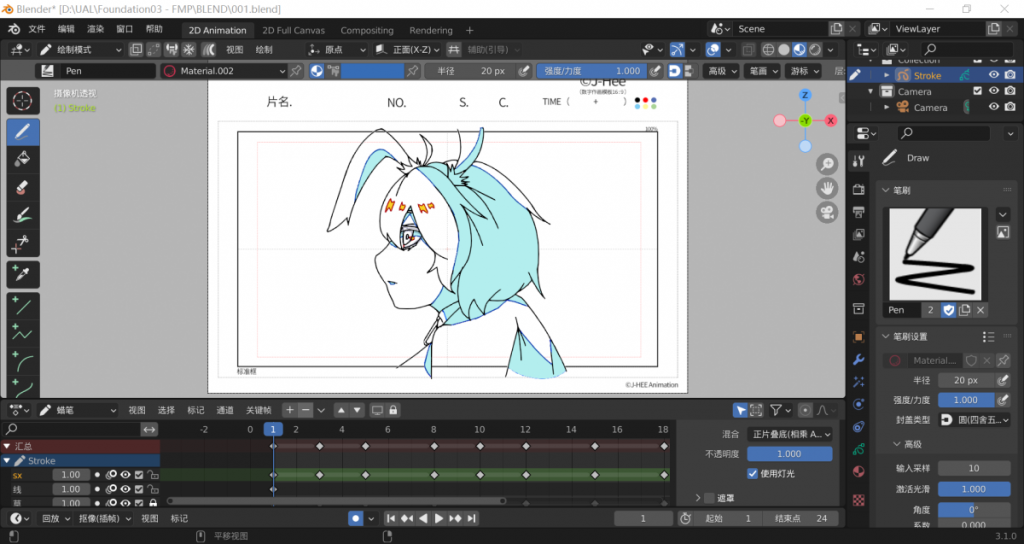Add a new layer with plus button
The width and height of the screenshot is (1024, 544).
[290, 410]
